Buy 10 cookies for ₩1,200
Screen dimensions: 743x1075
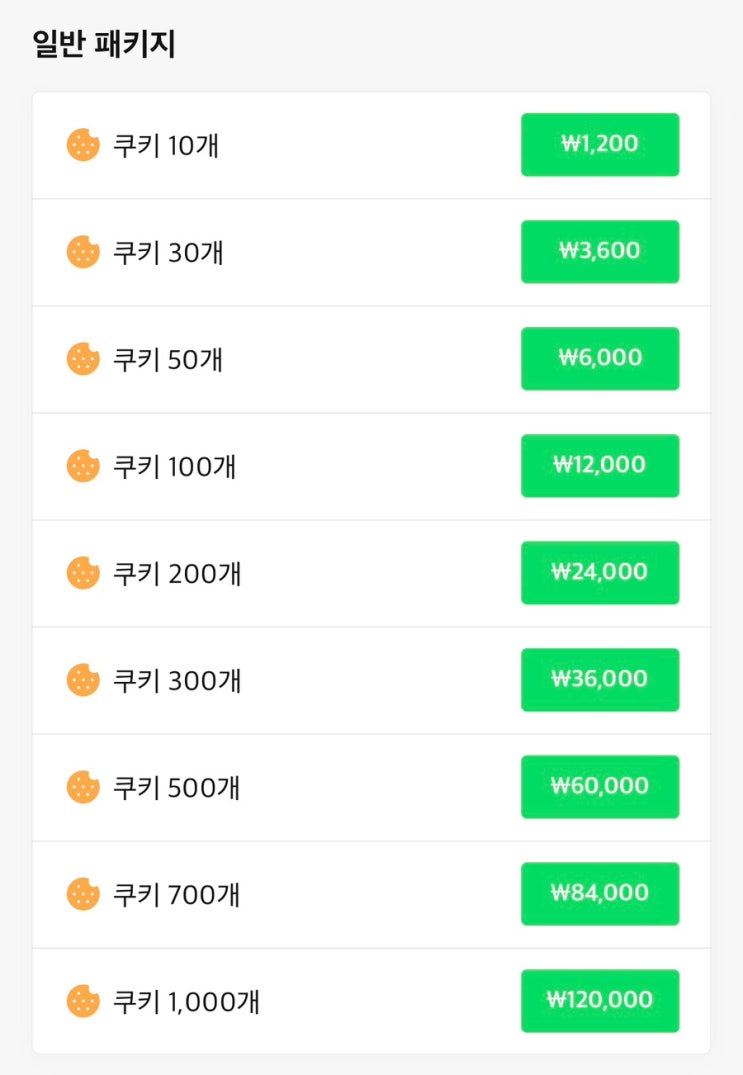click(600, 145)
